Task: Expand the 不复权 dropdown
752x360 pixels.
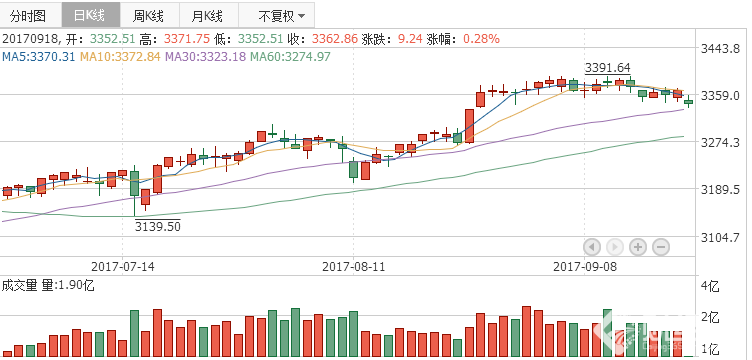Action: 277,16
